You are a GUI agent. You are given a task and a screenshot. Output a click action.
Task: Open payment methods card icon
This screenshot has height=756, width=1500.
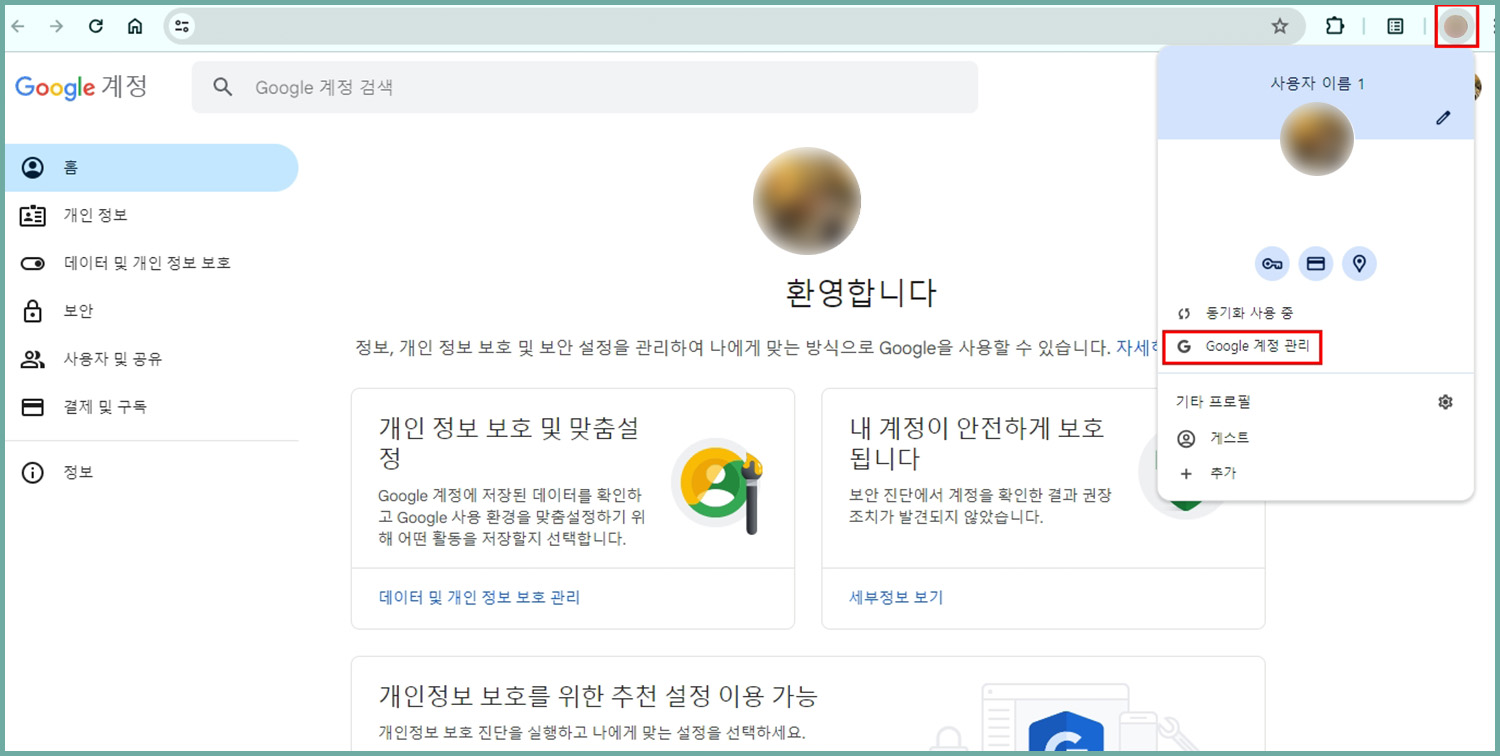coord(1316,264)
